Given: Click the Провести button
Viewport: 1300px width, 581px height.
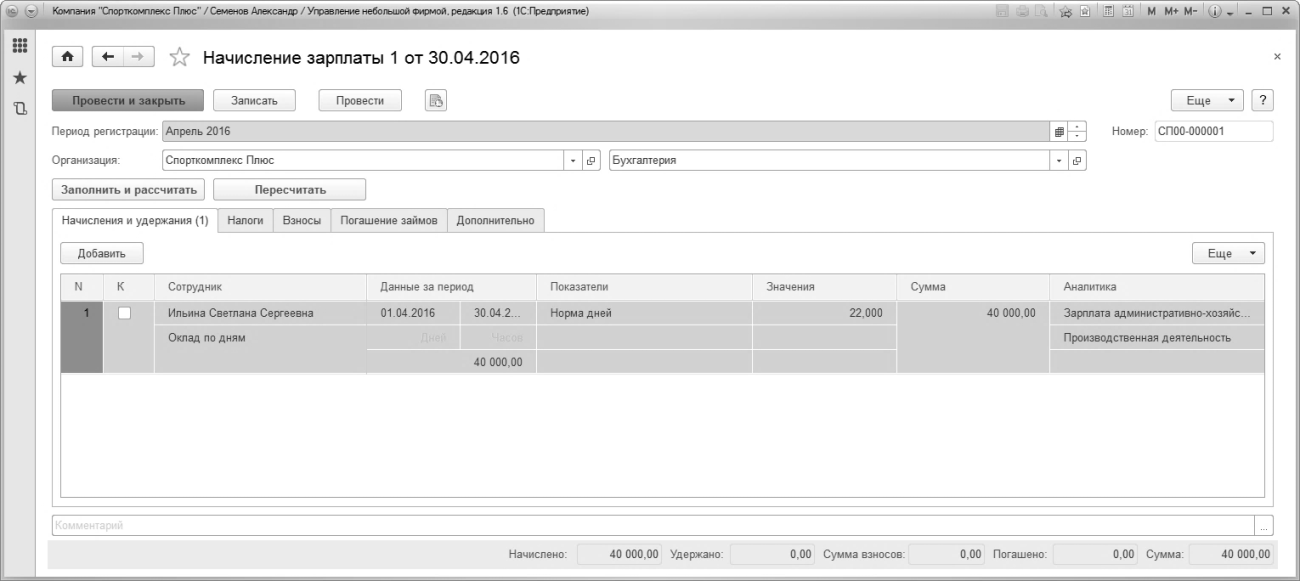Looking at the screenshot, I should [x=359, y=99].
